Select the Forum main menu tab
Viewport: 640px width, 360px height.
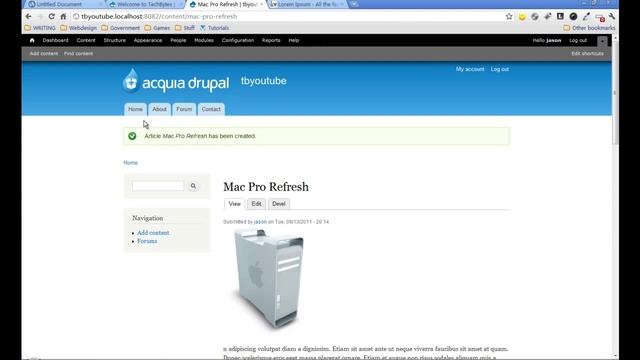(184, 109)
